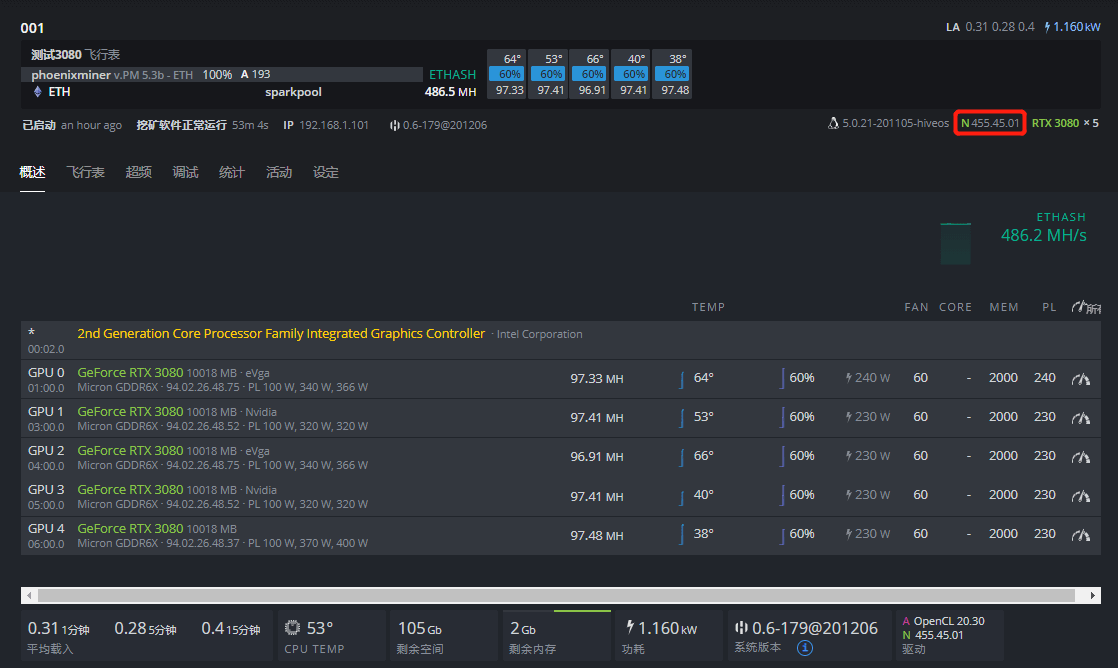Click the overclock tuning icon for GPU 0
Screen dimensions: 1118x668
coord(1080,378)
